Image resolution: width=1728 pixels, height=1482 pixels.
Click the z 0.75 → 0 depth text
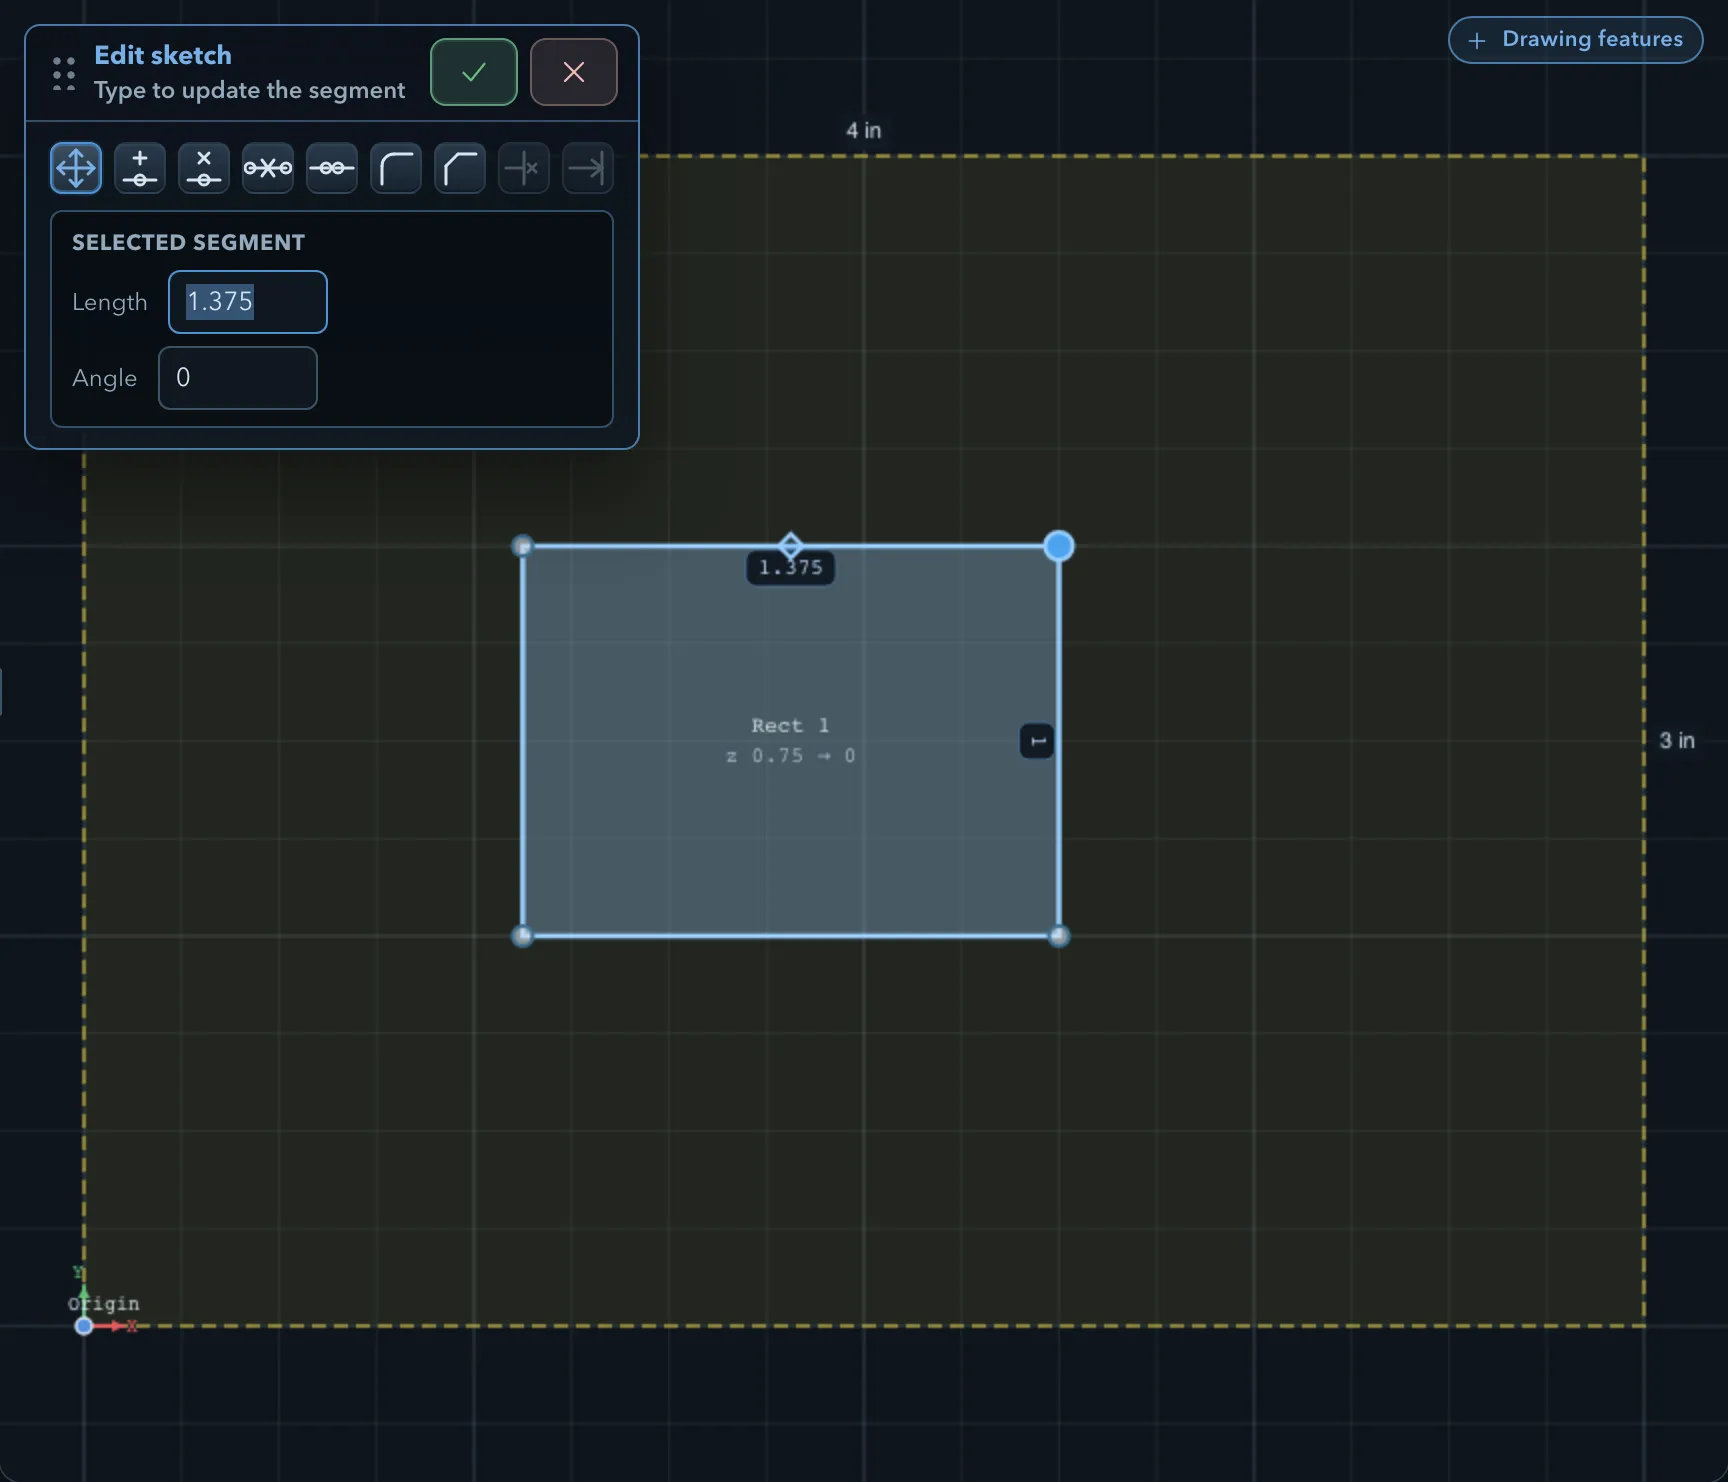(x=791, y=756)
